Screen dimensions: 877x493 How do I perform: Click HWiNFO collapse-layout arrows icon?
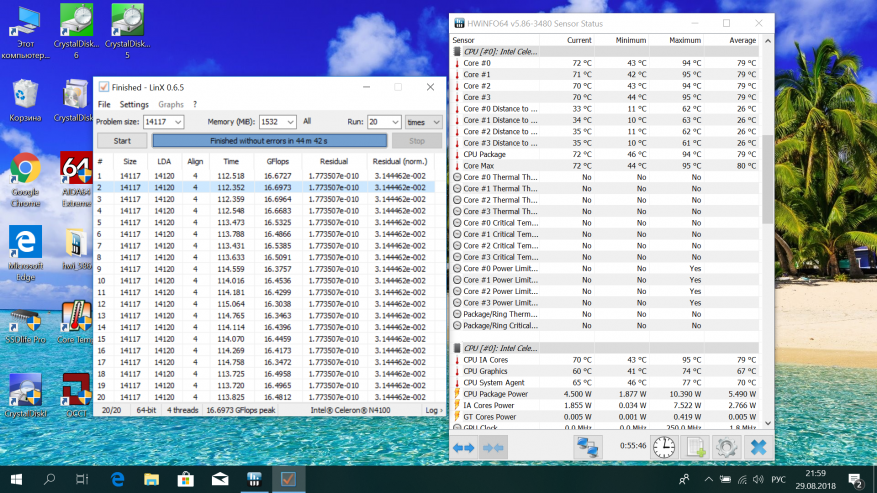click(493, 447)
